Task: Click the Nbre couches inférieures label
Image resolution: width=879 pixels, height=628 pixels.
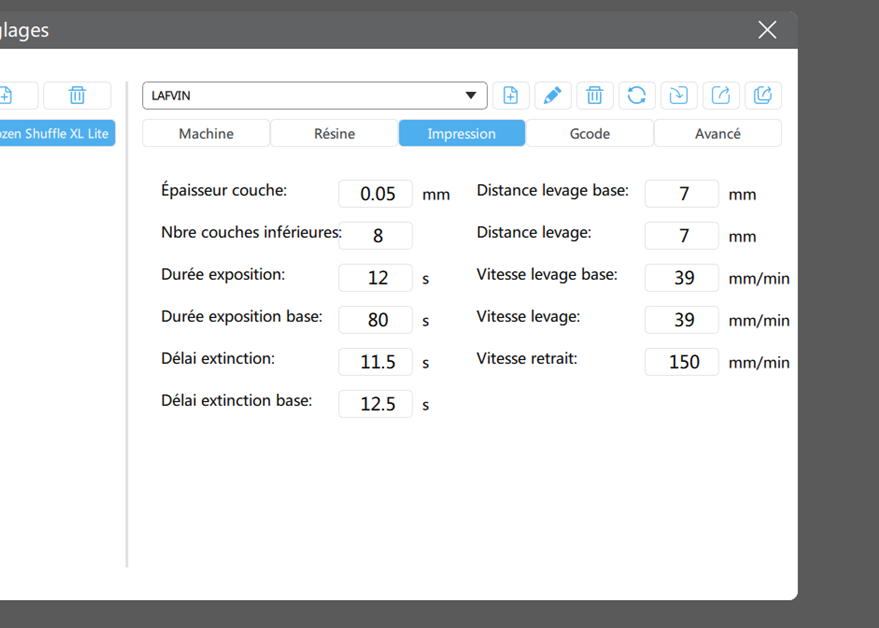Action: point(251,233)
